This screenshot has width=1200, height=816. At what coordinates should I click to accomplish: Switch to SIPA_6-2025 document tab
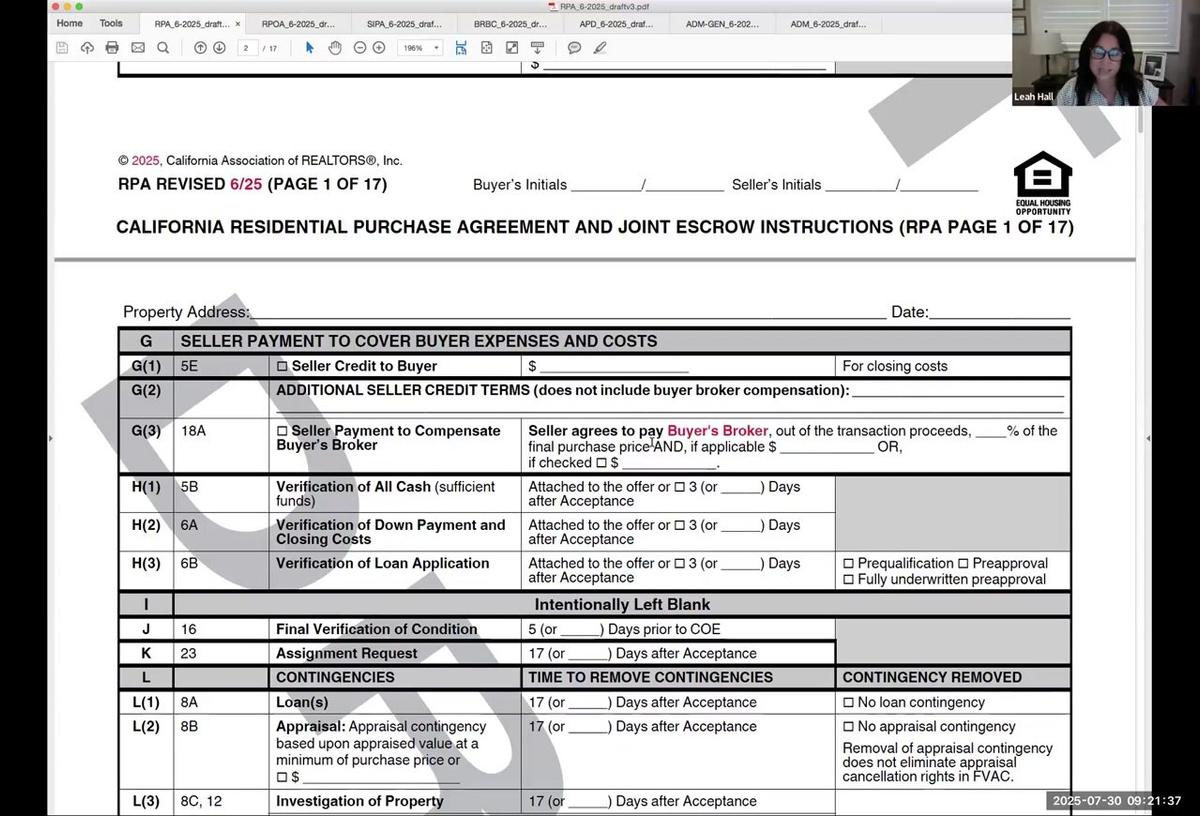pos(404,23)
